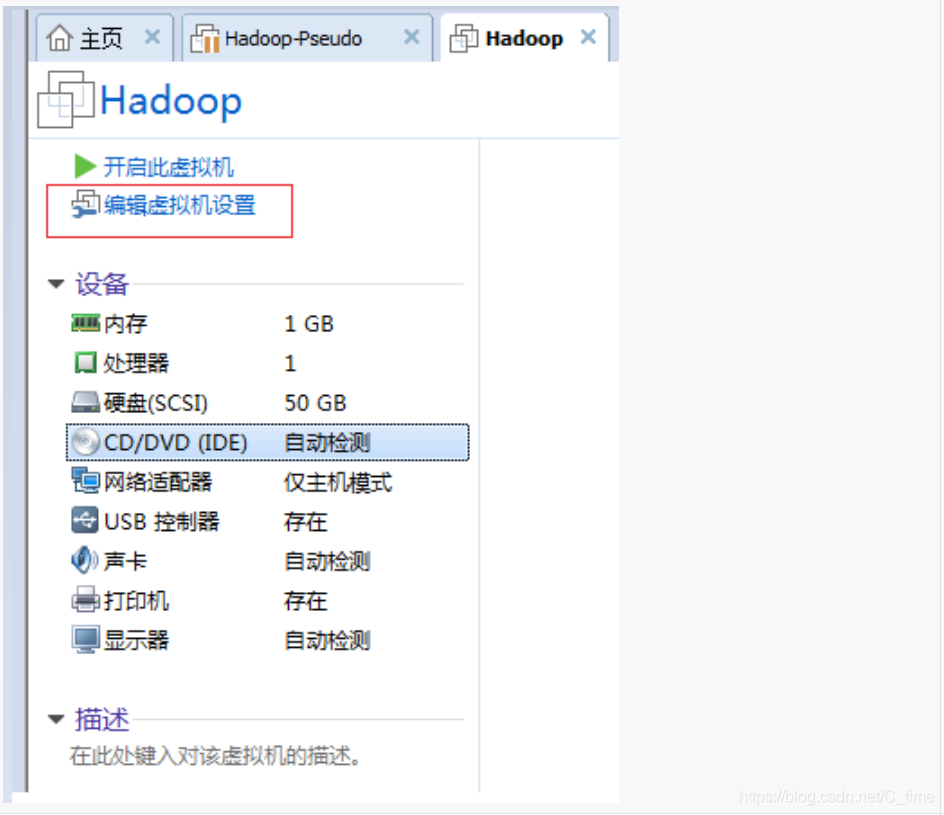Click the CD/DVD disc icon
Viewport: 944px width, 815px height.
[85, 442]
